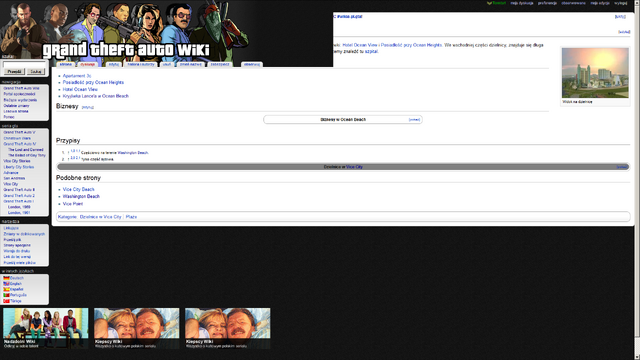Click the English flag icon
Viewport: 640px width, 360px height.
[x=6, y=284]
